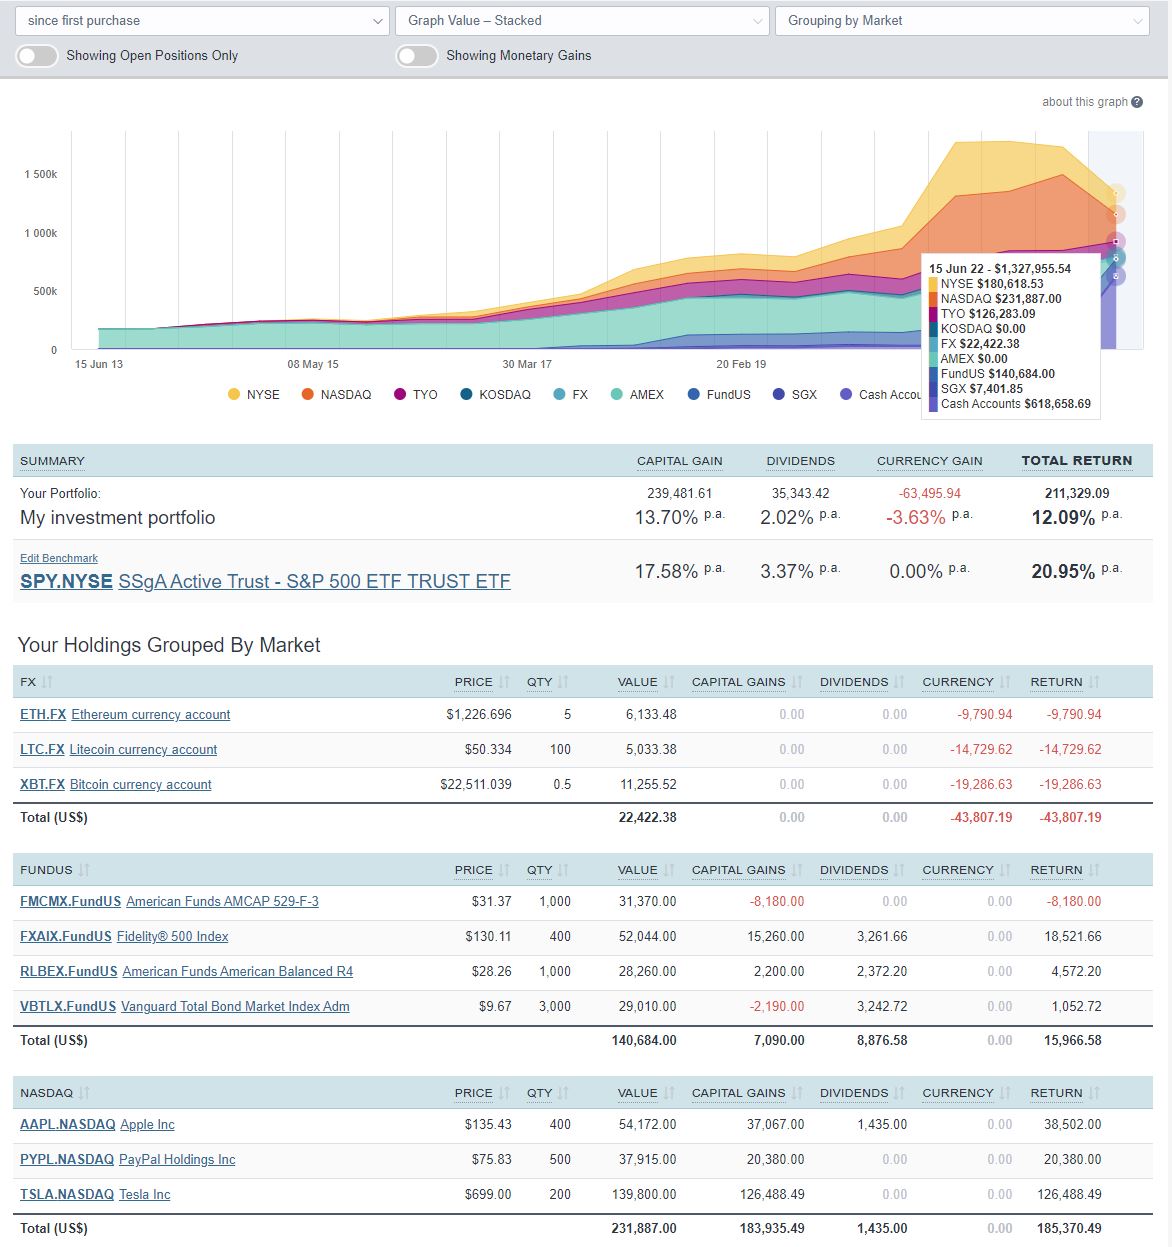Open the XBT.FX holding link
Screen dimensions: 1172x1247
pyautogui.click(x=42, y=784)
